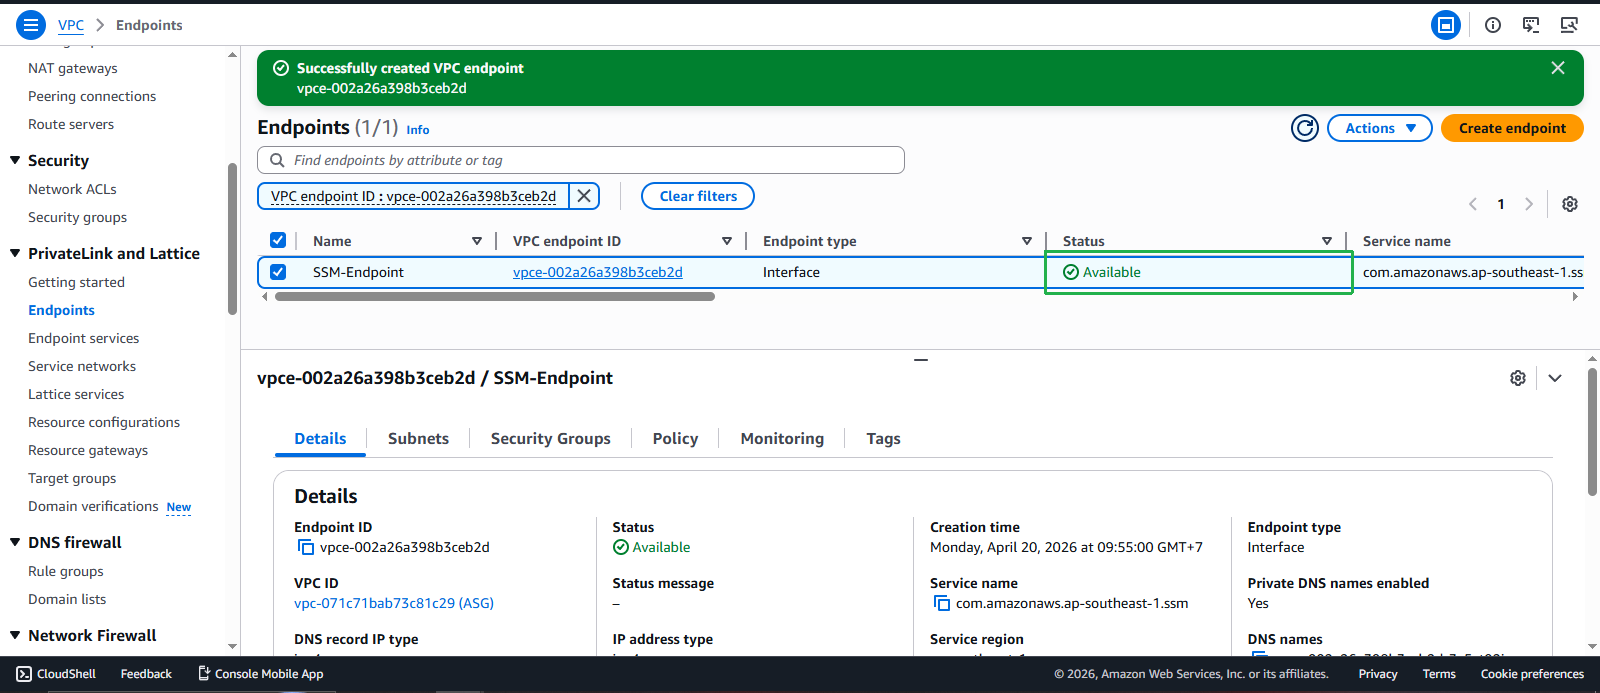The width and height of the screenshot is (1600, 693).
Task: Open the Policy tab
Action: click(x=675, y=438)
